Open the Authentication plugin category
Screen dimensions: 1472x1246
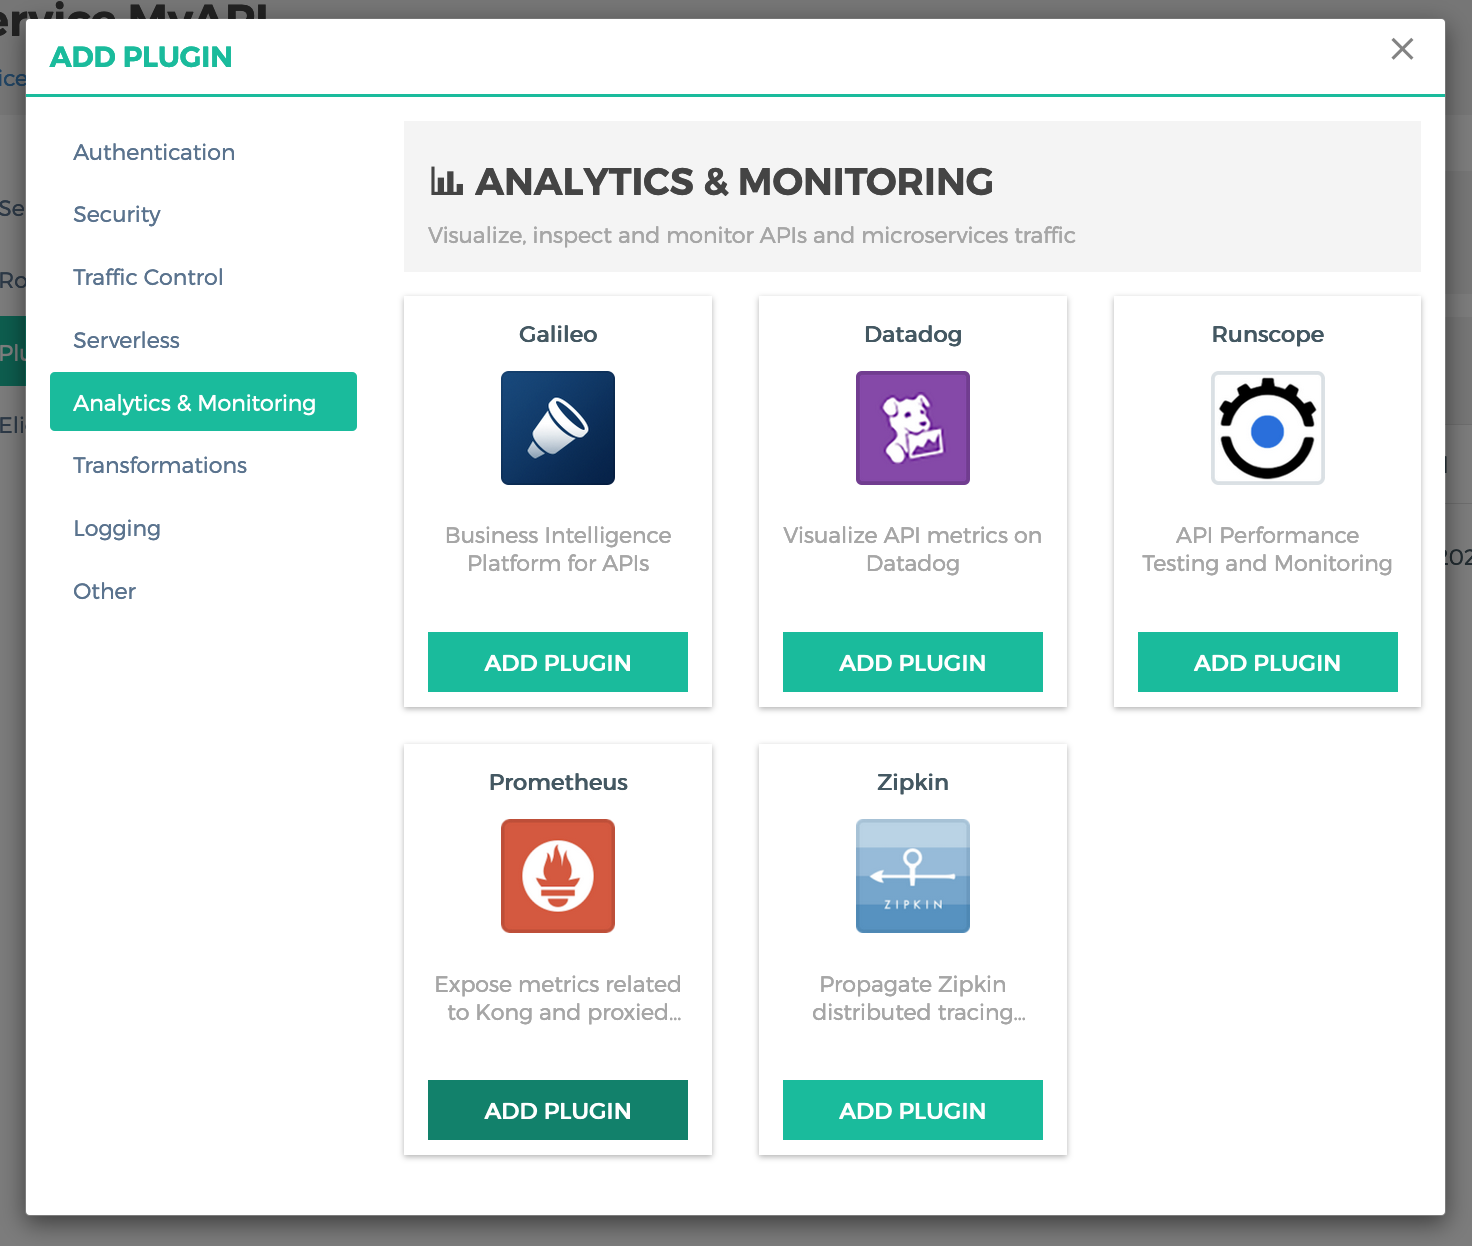point(154,152)
